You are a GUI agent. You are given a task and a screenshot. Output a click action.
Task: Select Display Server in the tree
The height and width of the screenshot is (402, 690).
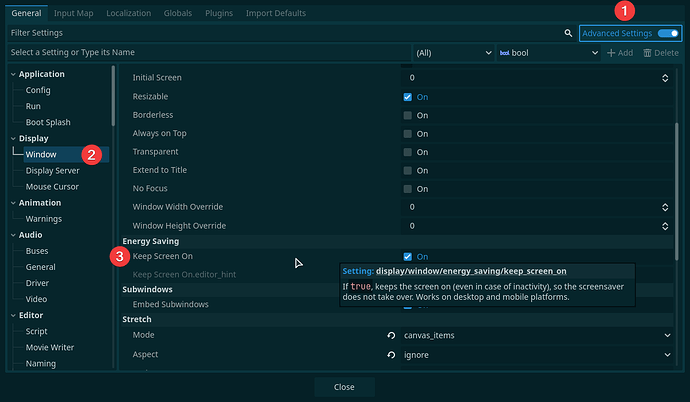click(x=52, y=171)
